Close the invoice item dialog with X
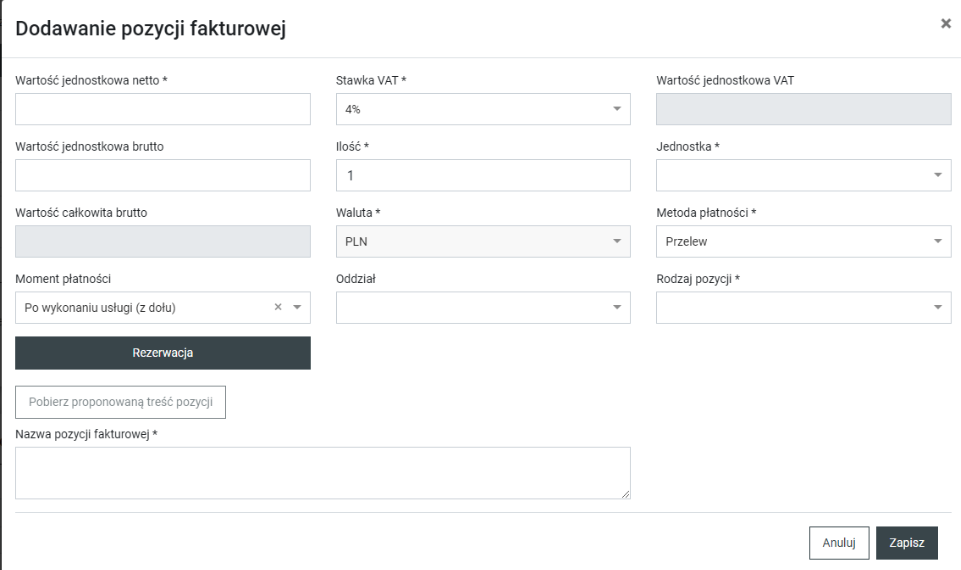This screenshot has height=570, width=961. [x=945, y=23]
